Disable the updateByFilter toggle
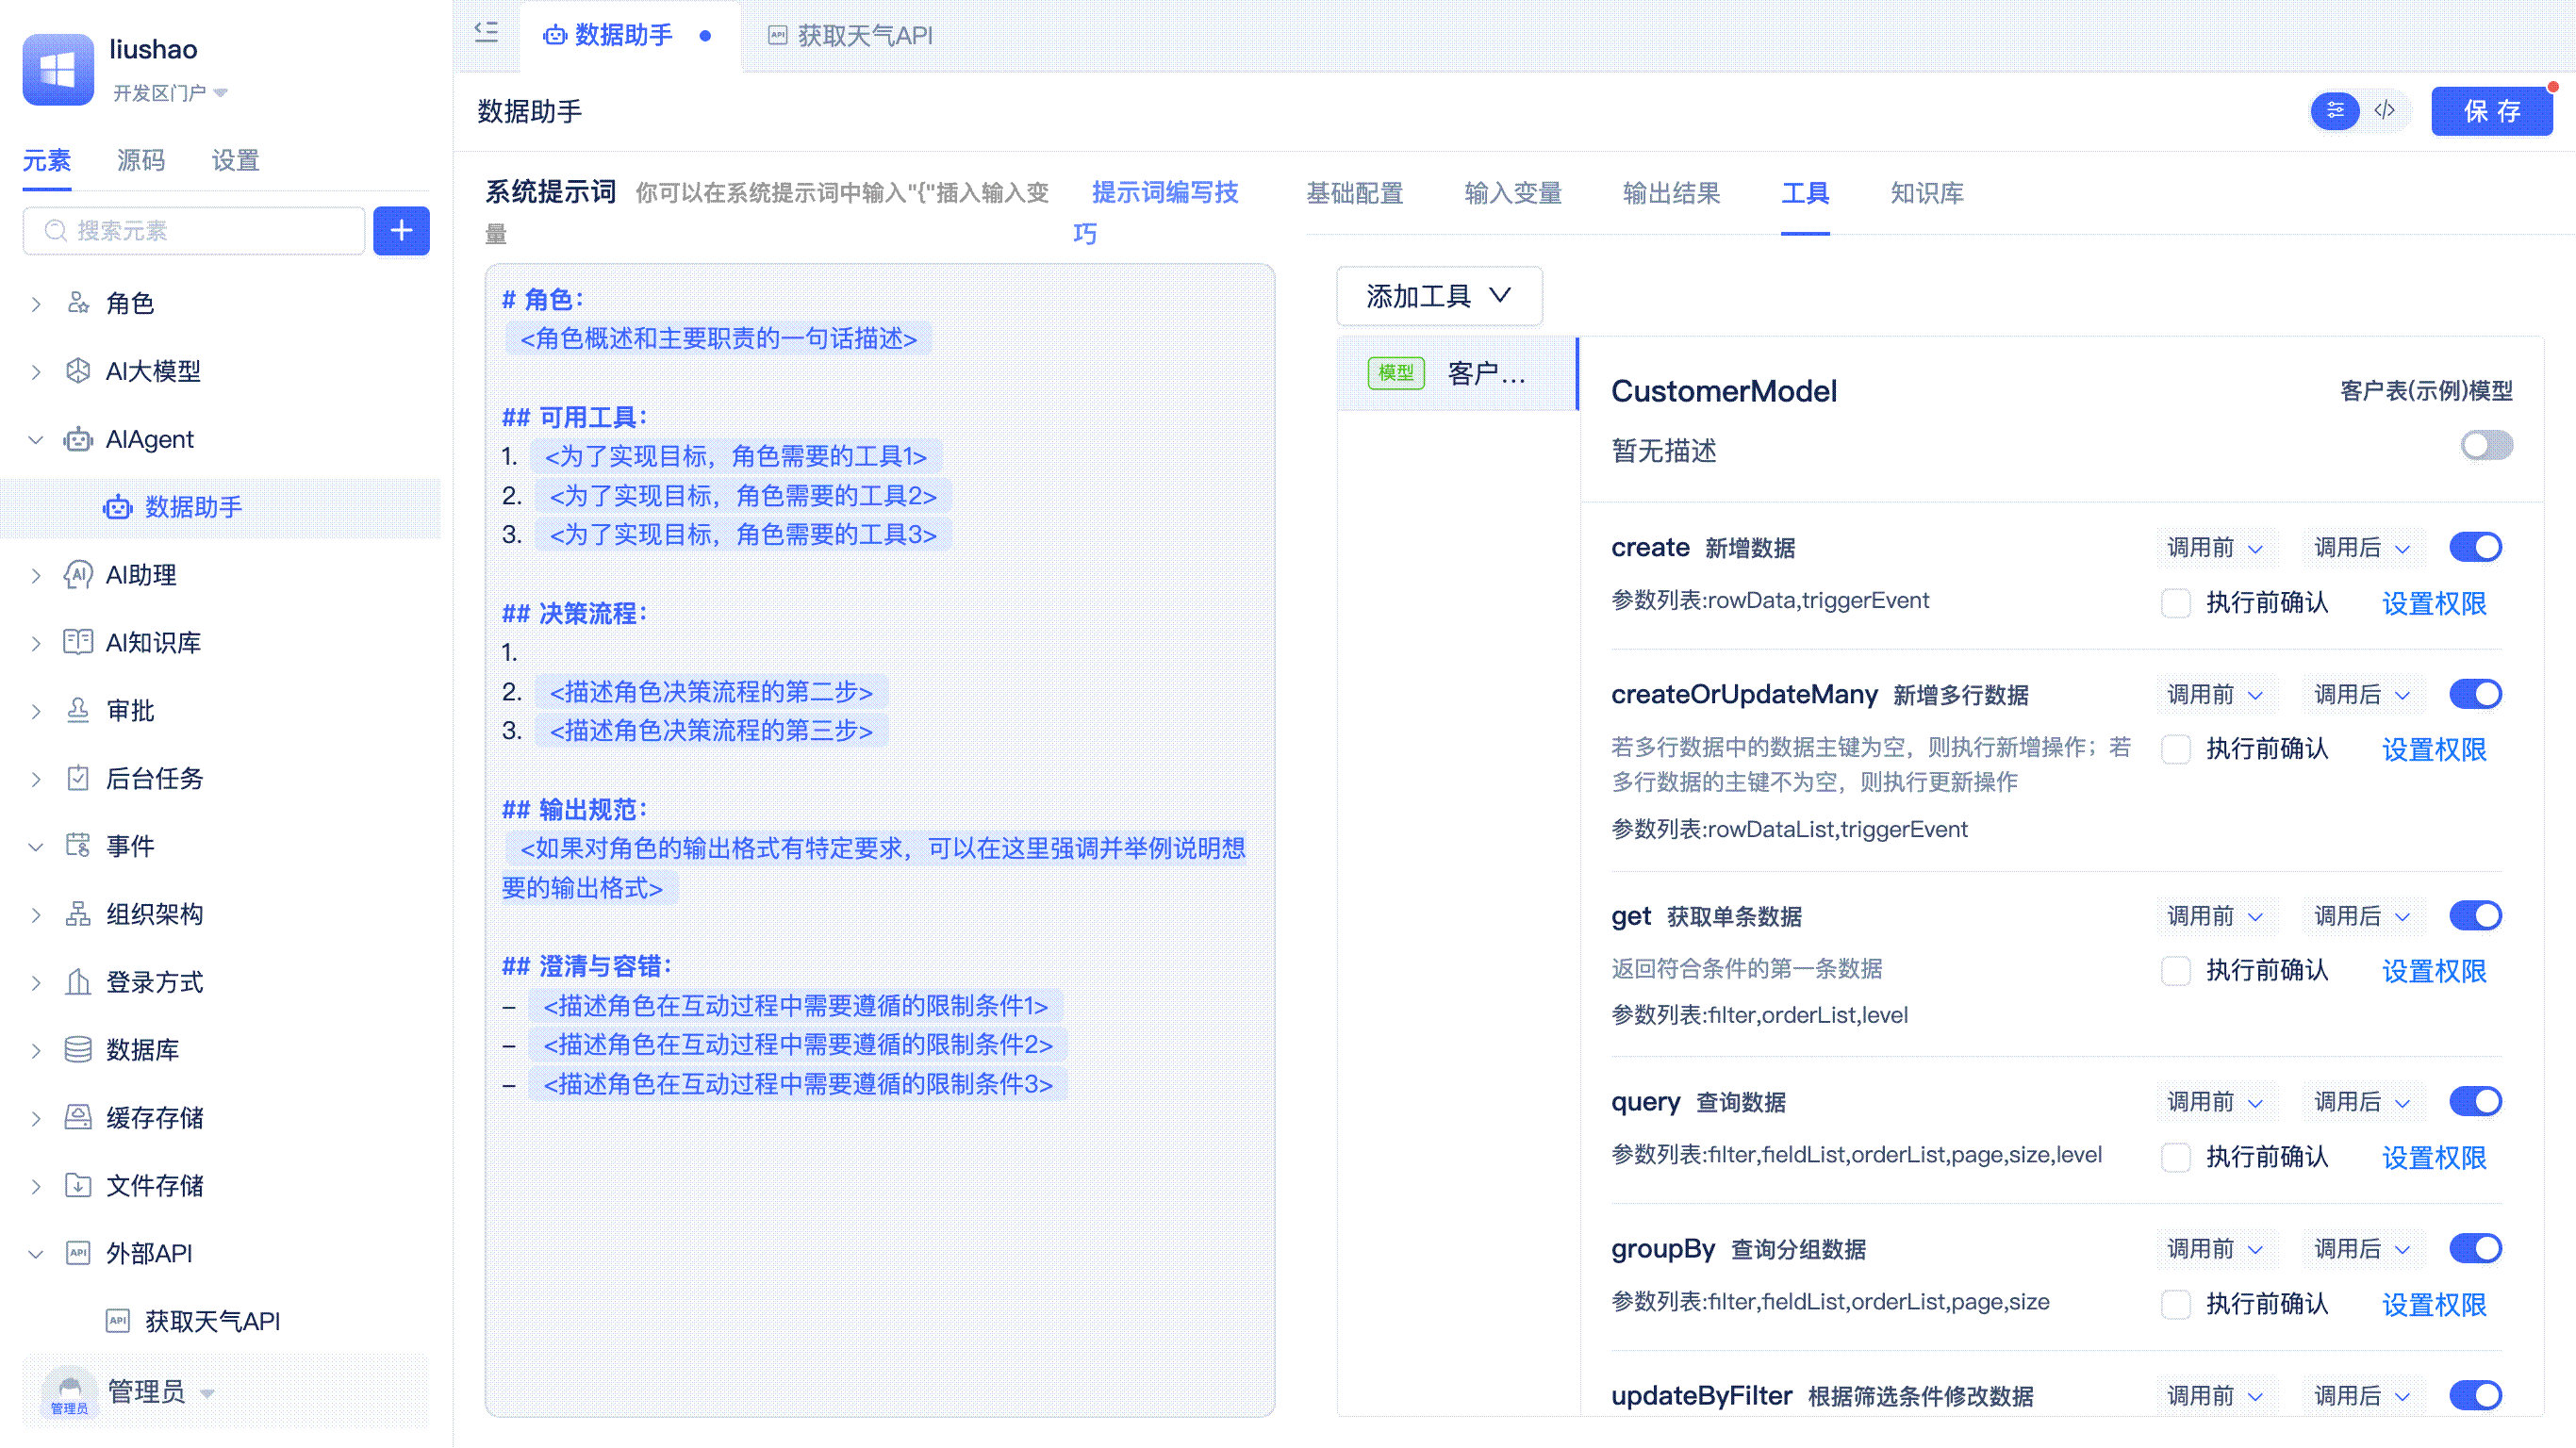Viewport: 2576px width, 1448px height. coord(2475,1396)
